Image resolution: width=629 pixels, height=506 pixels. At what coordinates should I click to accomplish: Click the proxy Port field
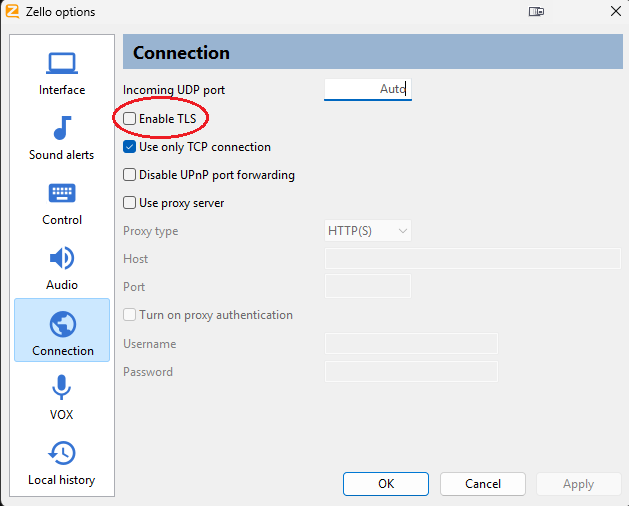click(x=368, y=286)
